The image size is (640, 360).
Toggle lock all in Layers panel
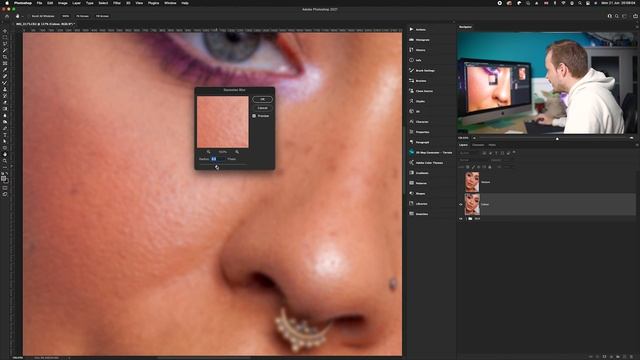tap(490, 167)
